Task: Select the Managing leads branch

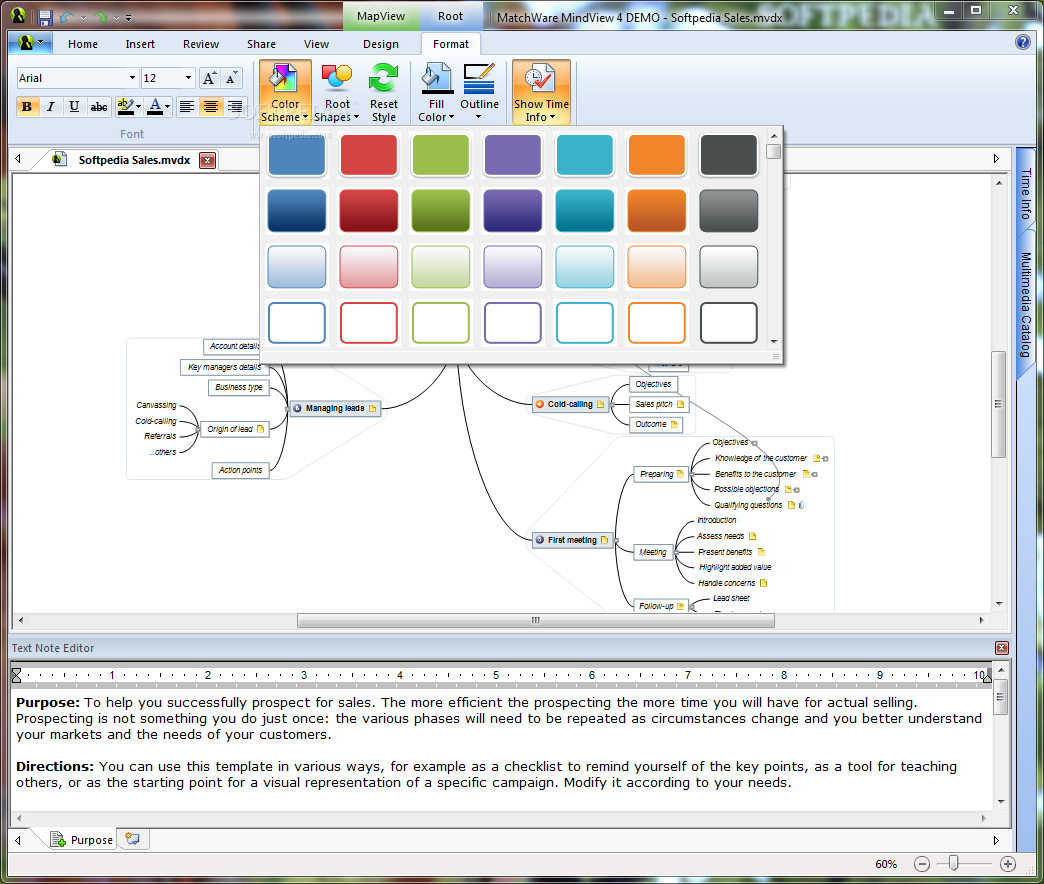Action: click(335, 409)
